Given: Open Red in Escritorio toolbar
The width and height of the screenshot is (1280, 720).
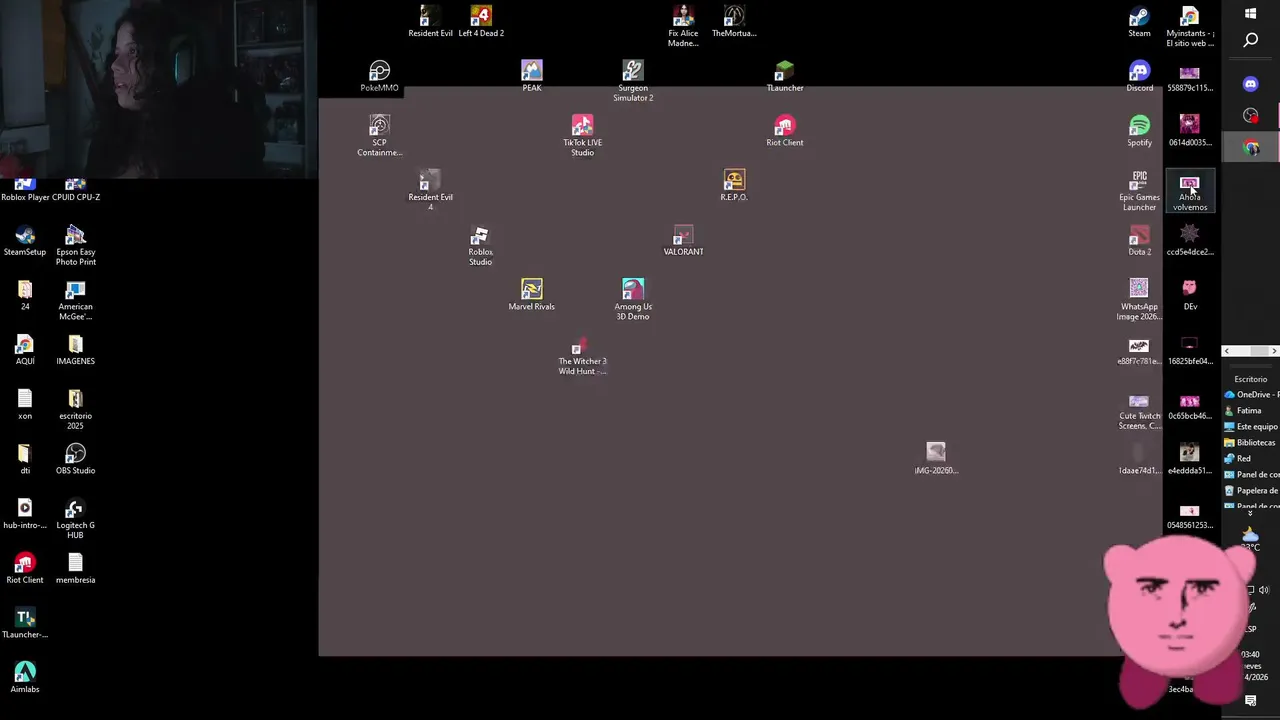Looking at the screenshot, I should click(1238, 458).
